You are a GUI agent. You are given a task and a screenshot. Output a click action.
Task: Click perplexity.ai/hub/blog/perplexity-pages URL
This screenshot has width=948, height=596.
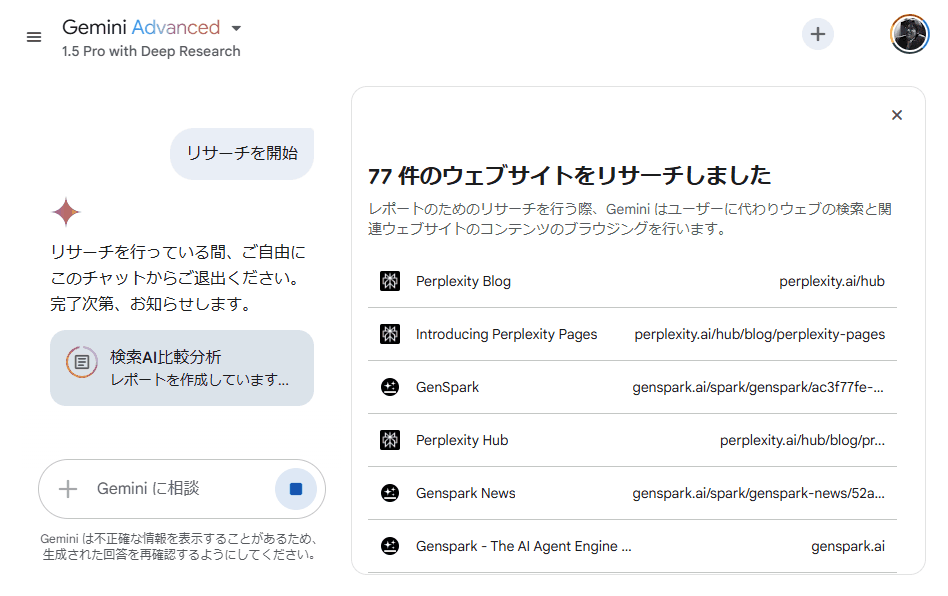(x=759, y=334)
